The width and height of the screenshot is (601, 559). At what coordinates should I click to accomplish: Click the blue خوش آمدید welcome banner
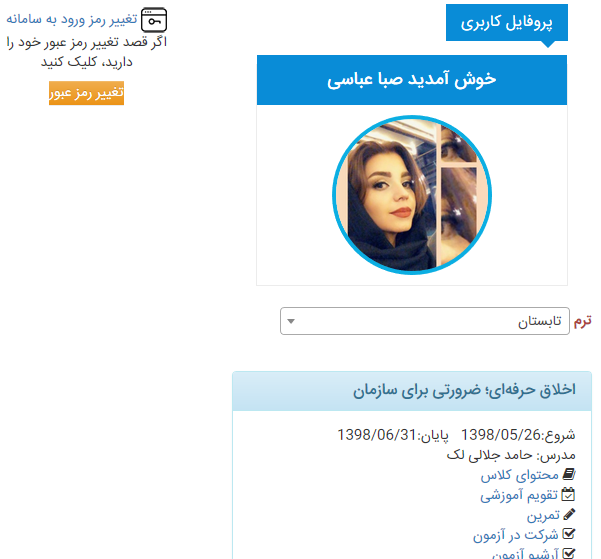[412, 80]
